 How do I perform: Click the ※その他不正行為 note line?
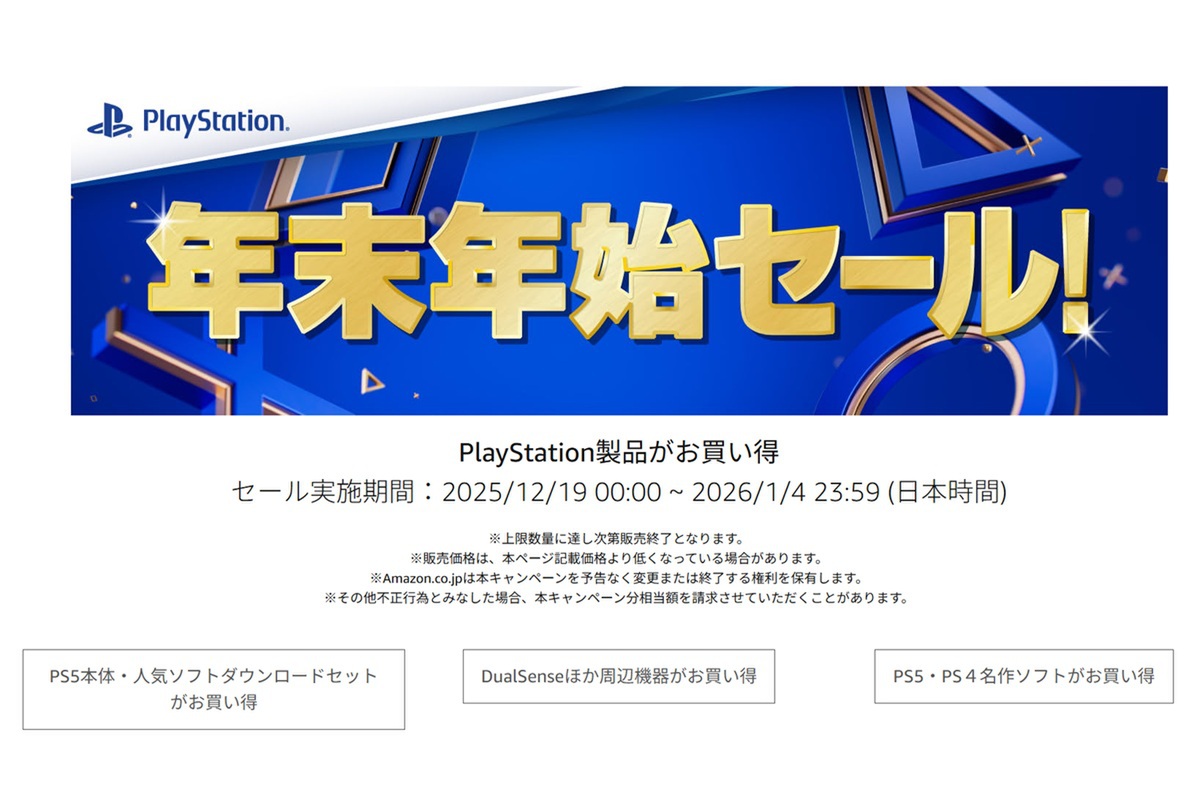click(x=619, y=598)
